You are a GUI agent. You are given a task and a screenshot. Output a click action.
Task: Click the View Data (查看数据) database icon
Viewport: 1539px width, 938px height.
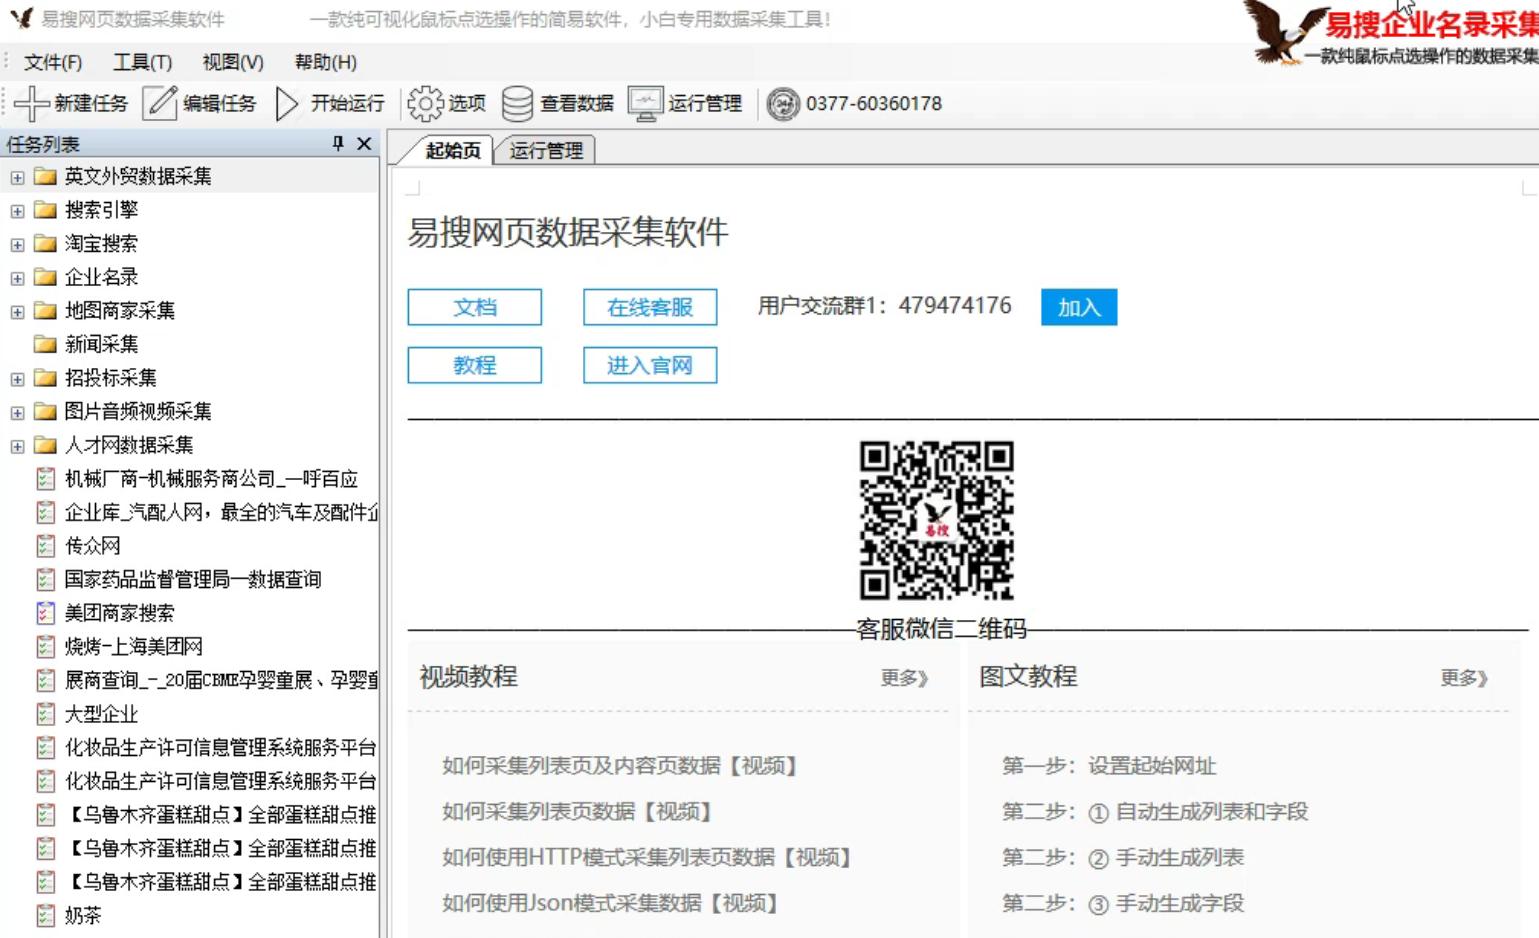pos(517,103)
